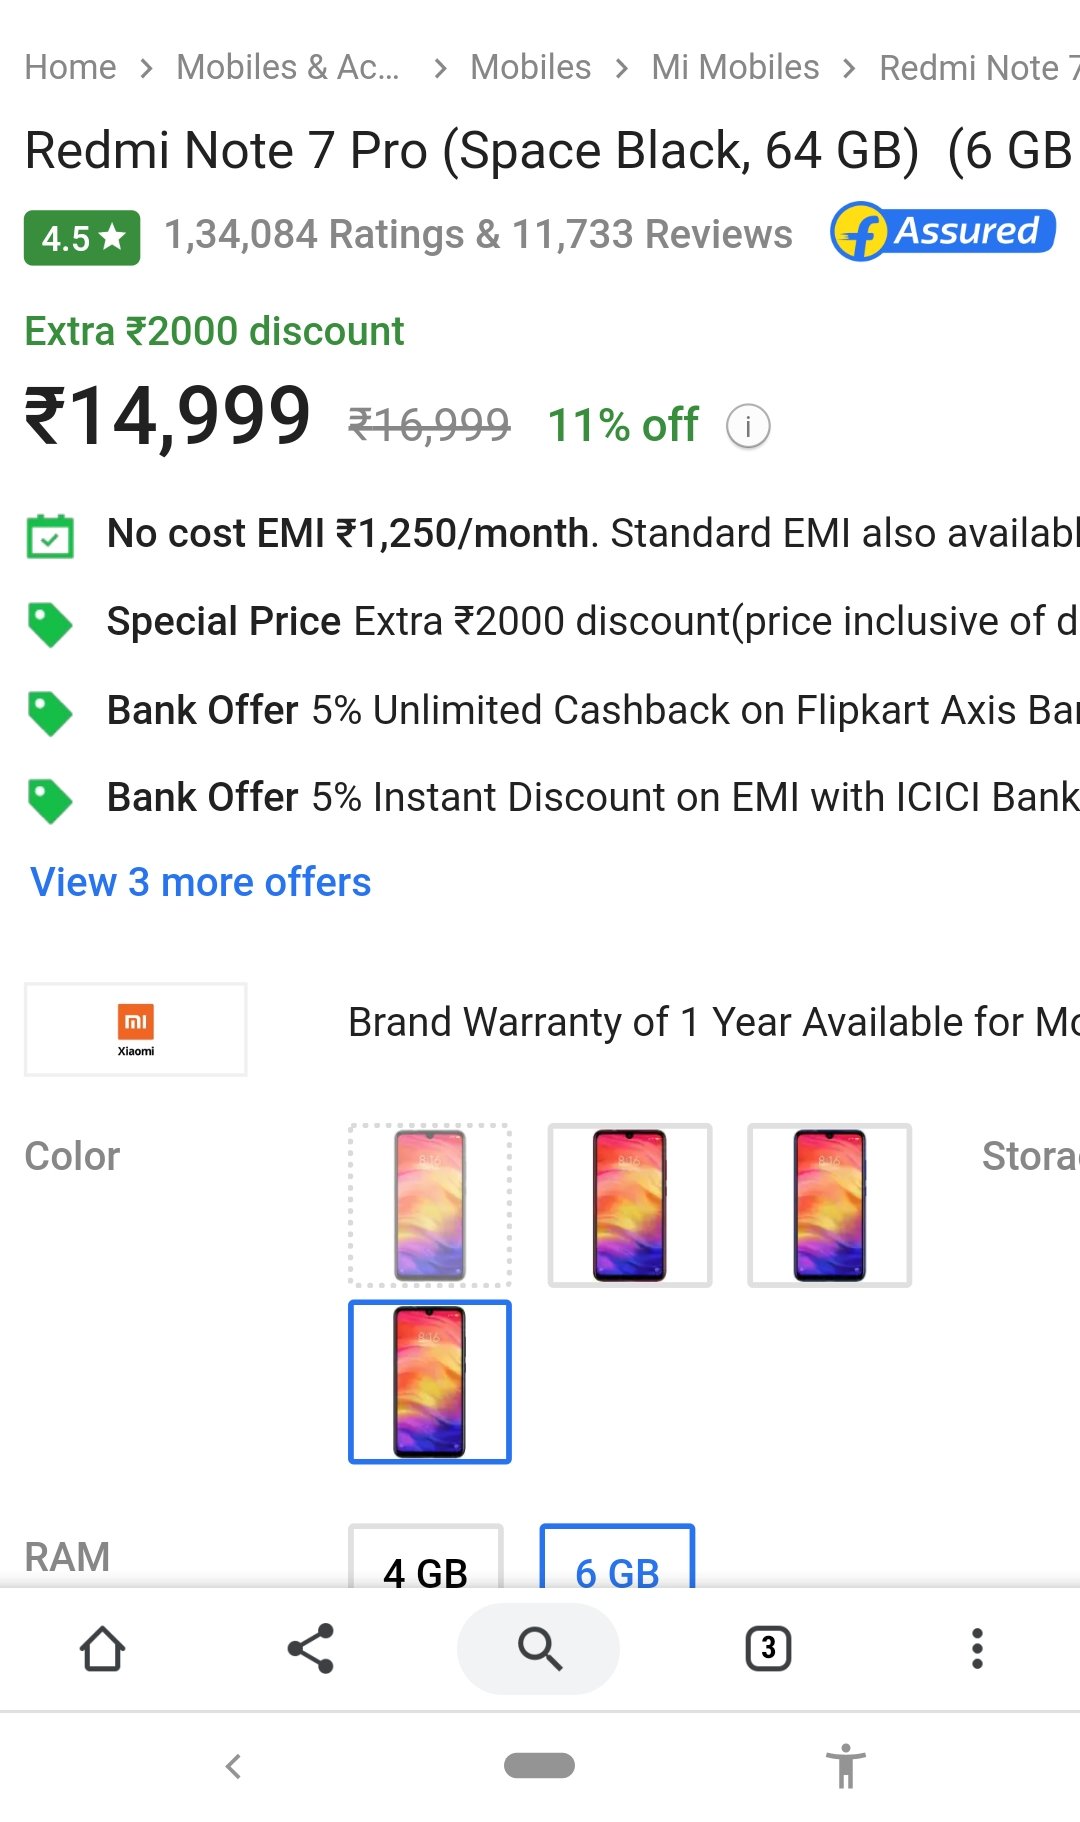
Task: Tap the accessibility figure icon
Action: [x=845, y=1766]
